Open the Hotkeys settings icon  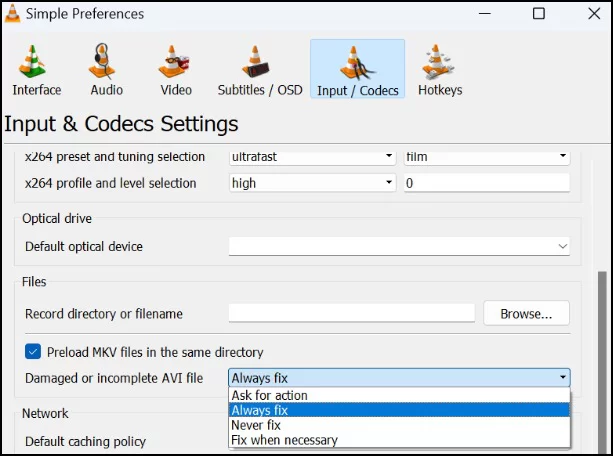[437, 61]
